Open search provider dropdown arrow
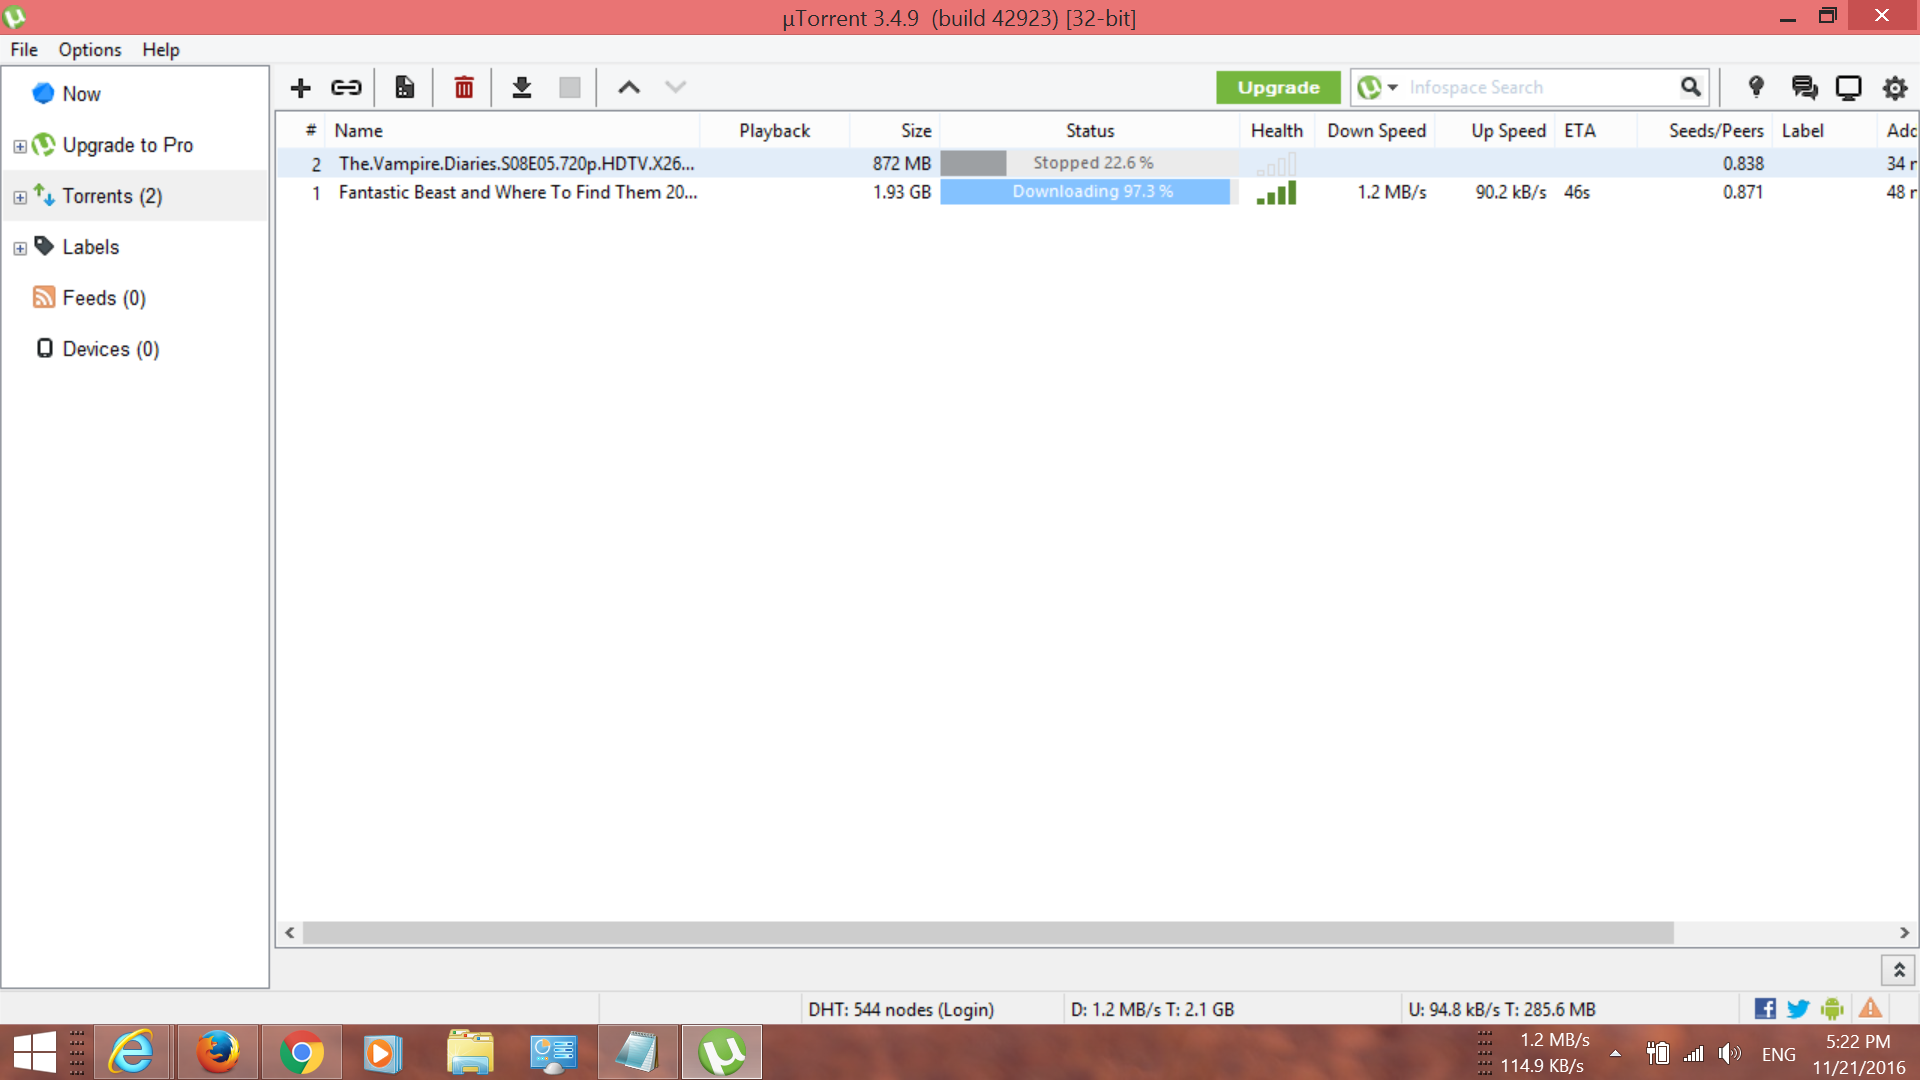Image resolution: width=1920 pixels, height=1080 pixels. coord(1392,88)
